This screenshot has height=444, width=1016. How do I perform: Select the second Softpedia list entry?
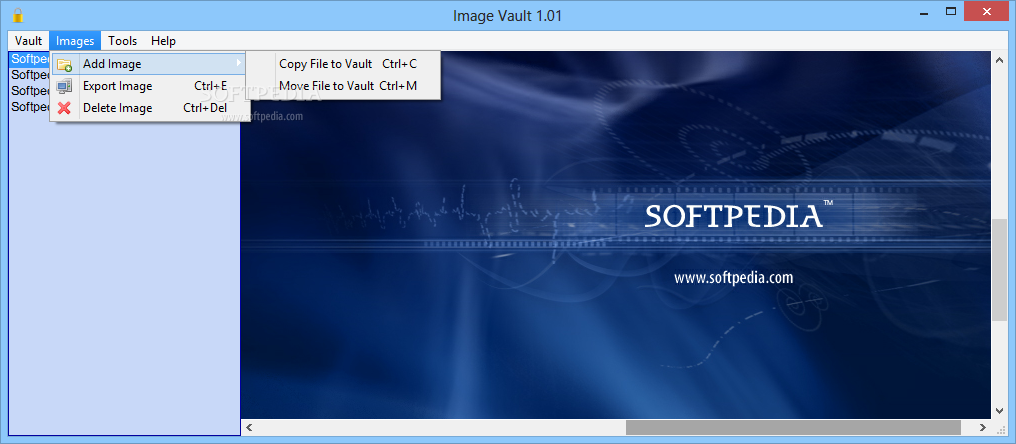[x=30, y=75]
